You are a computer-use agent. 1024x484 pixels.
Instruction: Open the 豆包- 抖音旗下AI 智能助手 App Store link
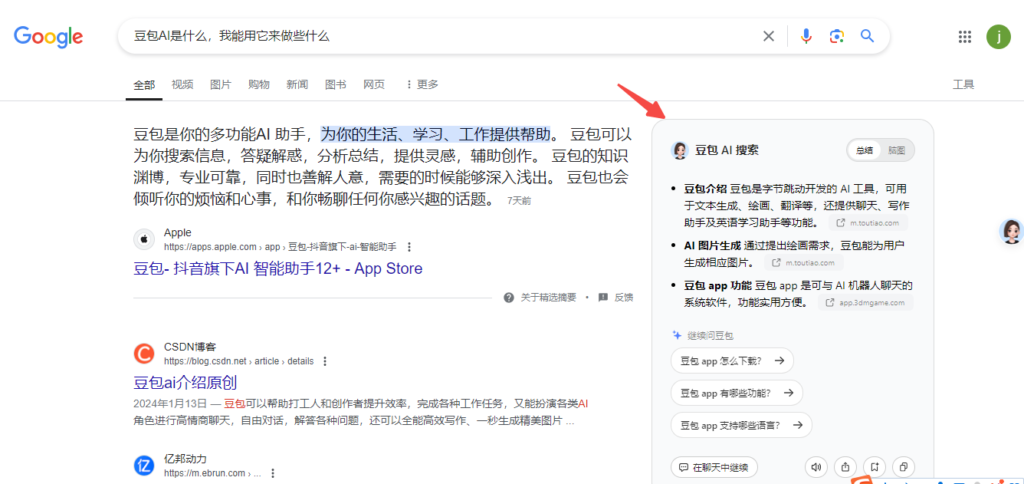pyautogui.click(x=278, y=268)
